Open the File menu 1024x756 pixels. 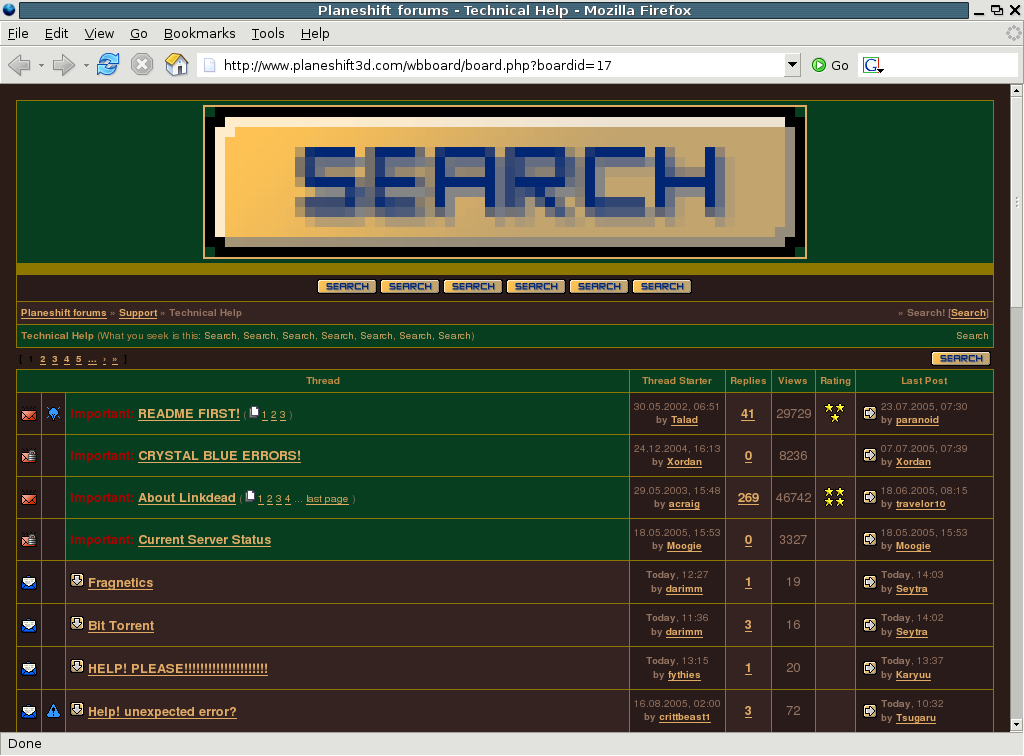click(x=18, y=33)
